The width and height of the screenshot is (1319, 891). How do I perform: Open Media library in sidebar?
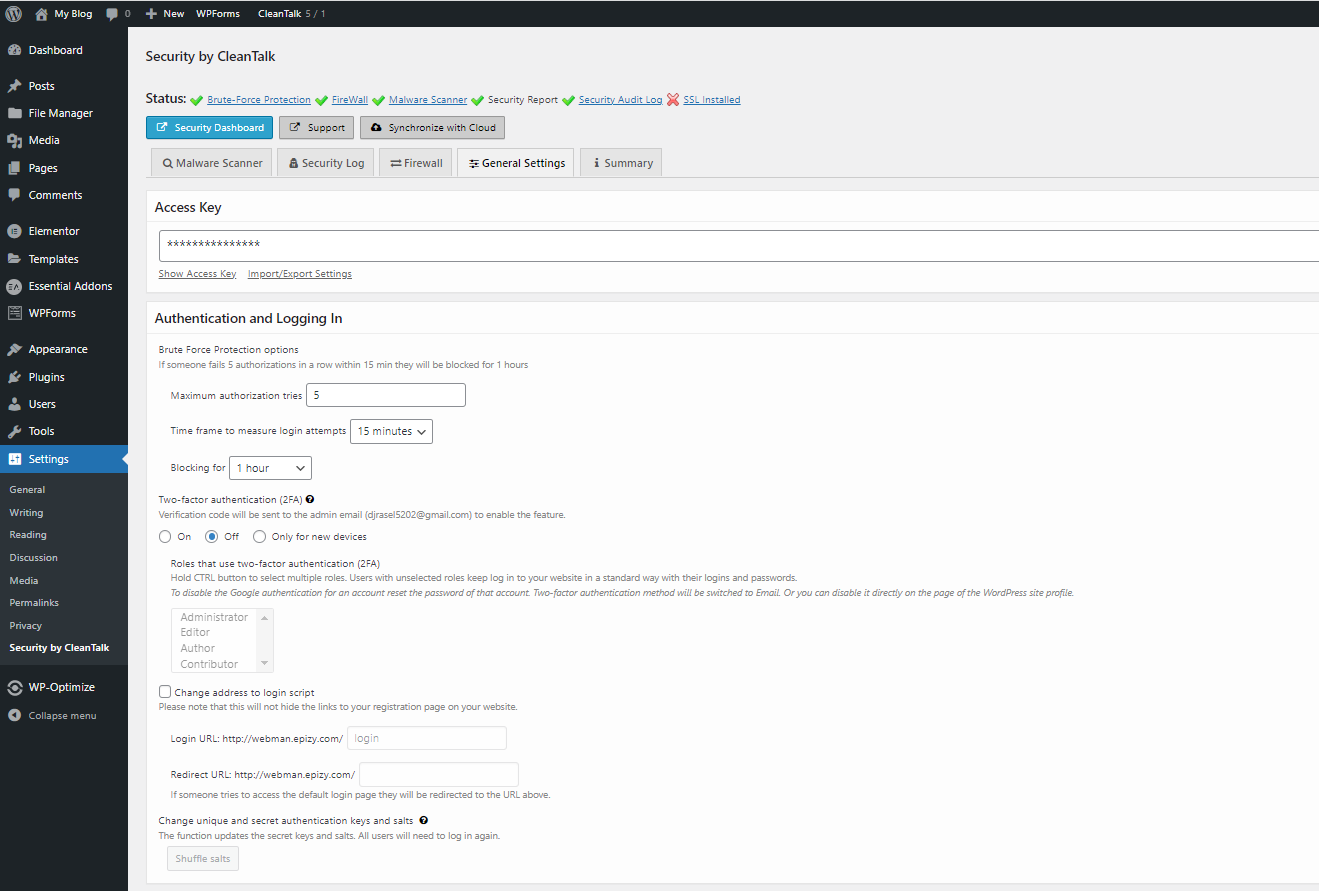[x=43, y=140]
